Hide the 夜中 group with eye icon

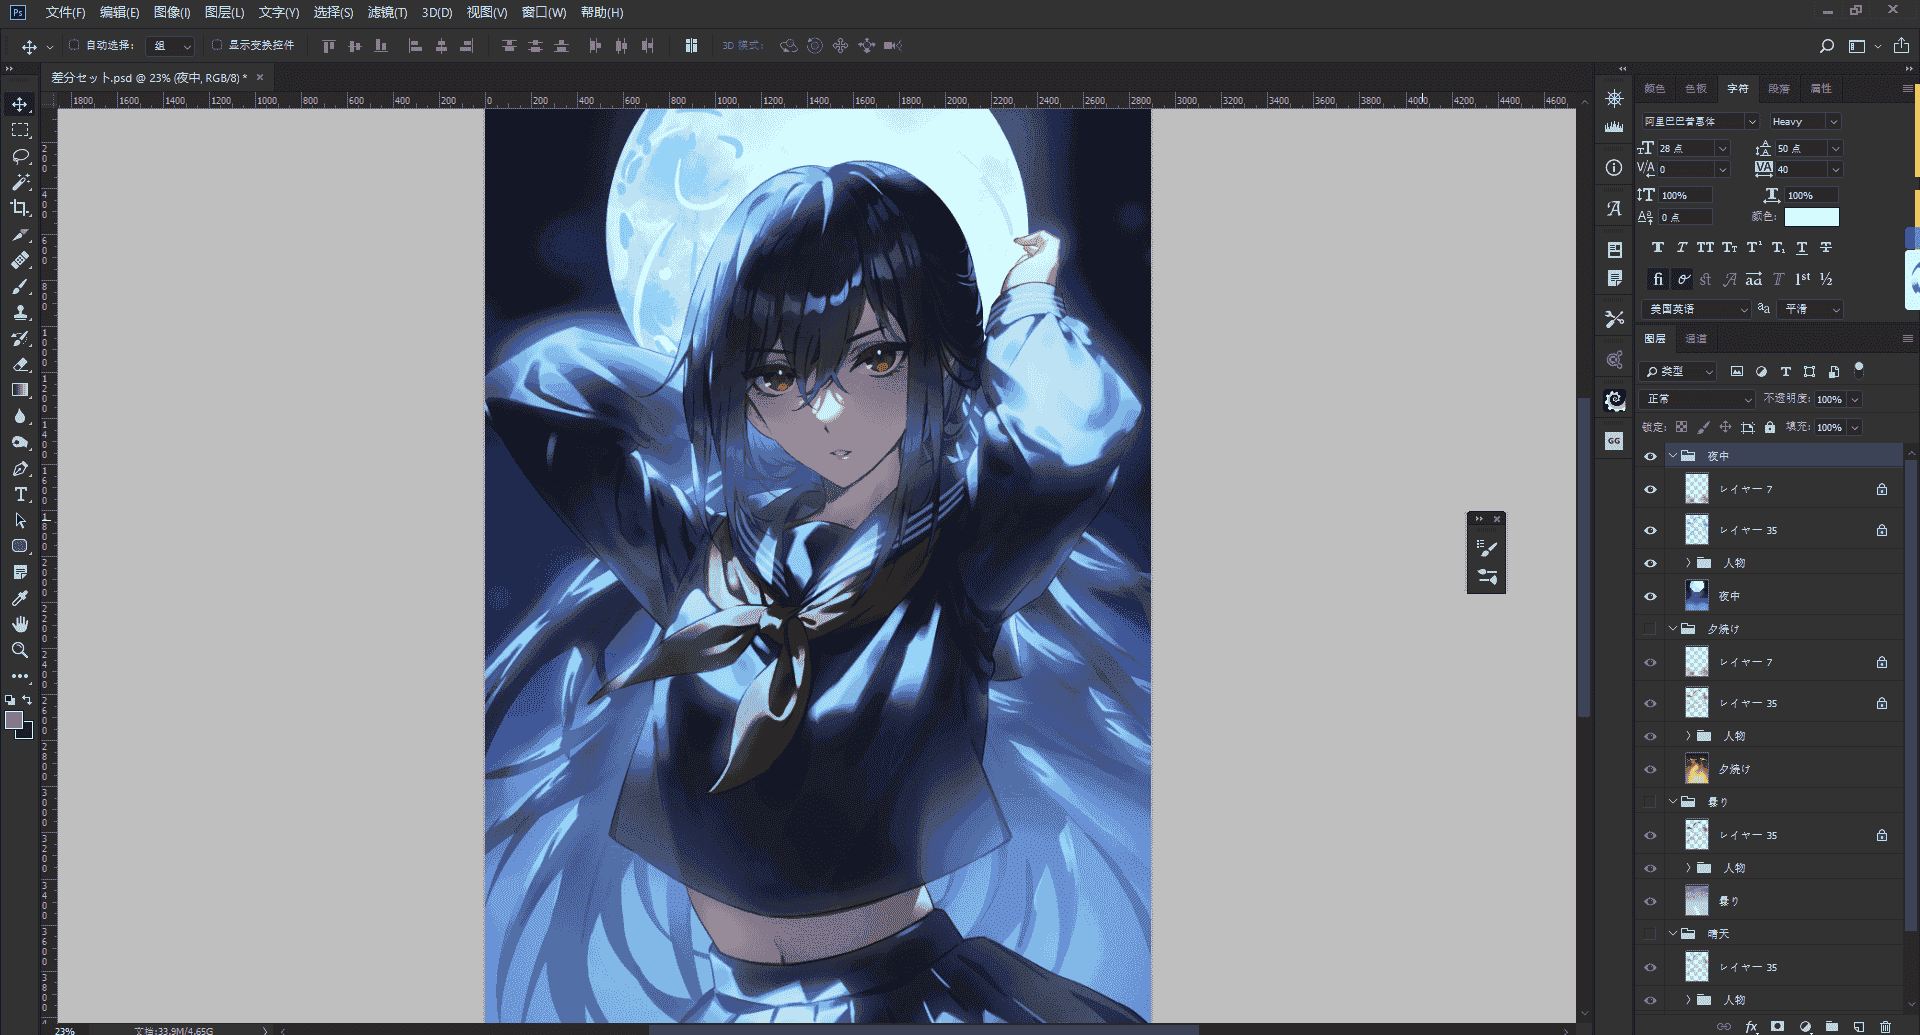1650,456
